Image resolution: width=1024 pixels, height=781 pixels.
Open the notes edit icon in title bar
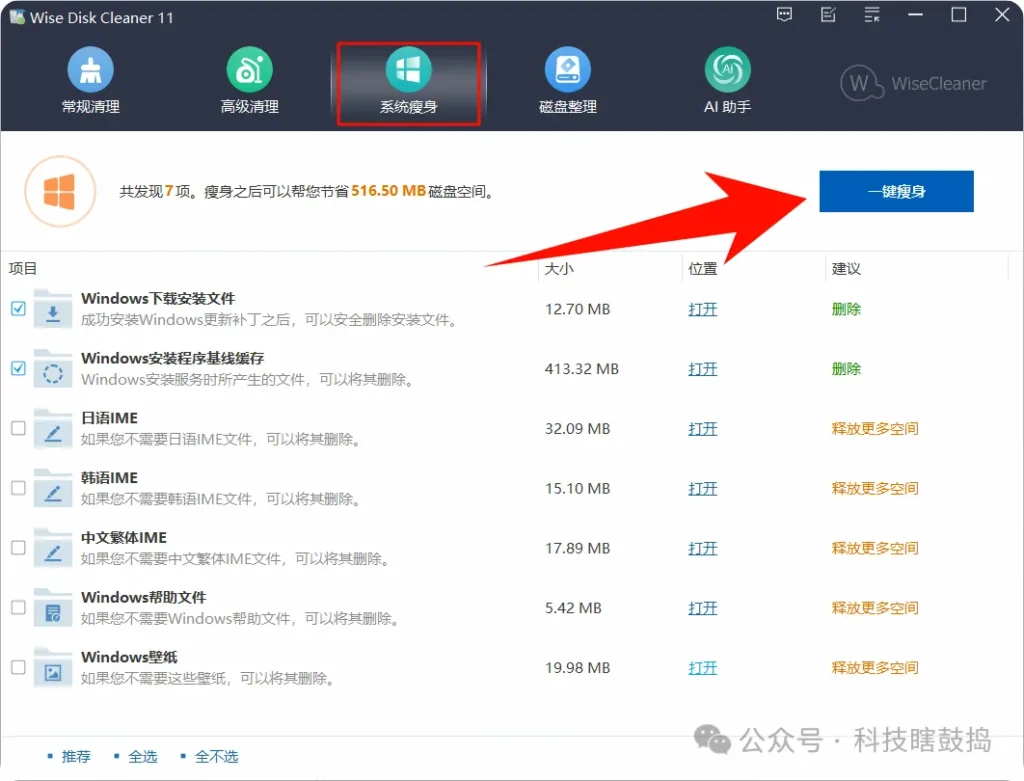(828, 14)
